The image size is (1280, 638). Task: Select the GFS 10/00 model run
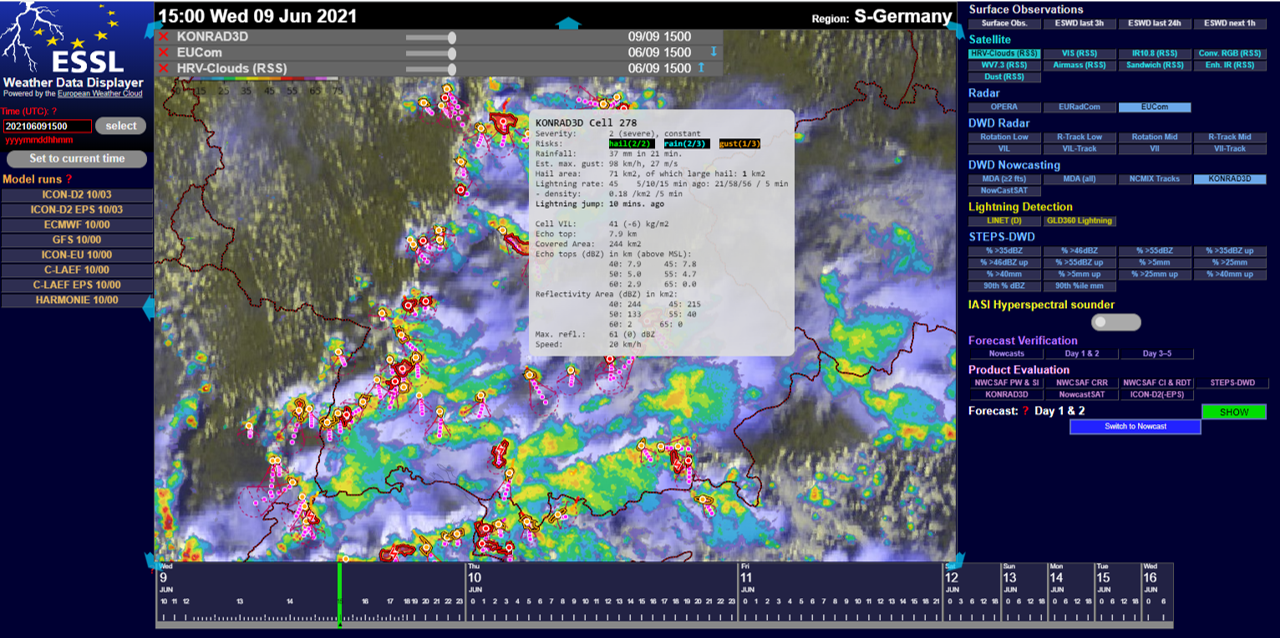click(x=77, y=240)
